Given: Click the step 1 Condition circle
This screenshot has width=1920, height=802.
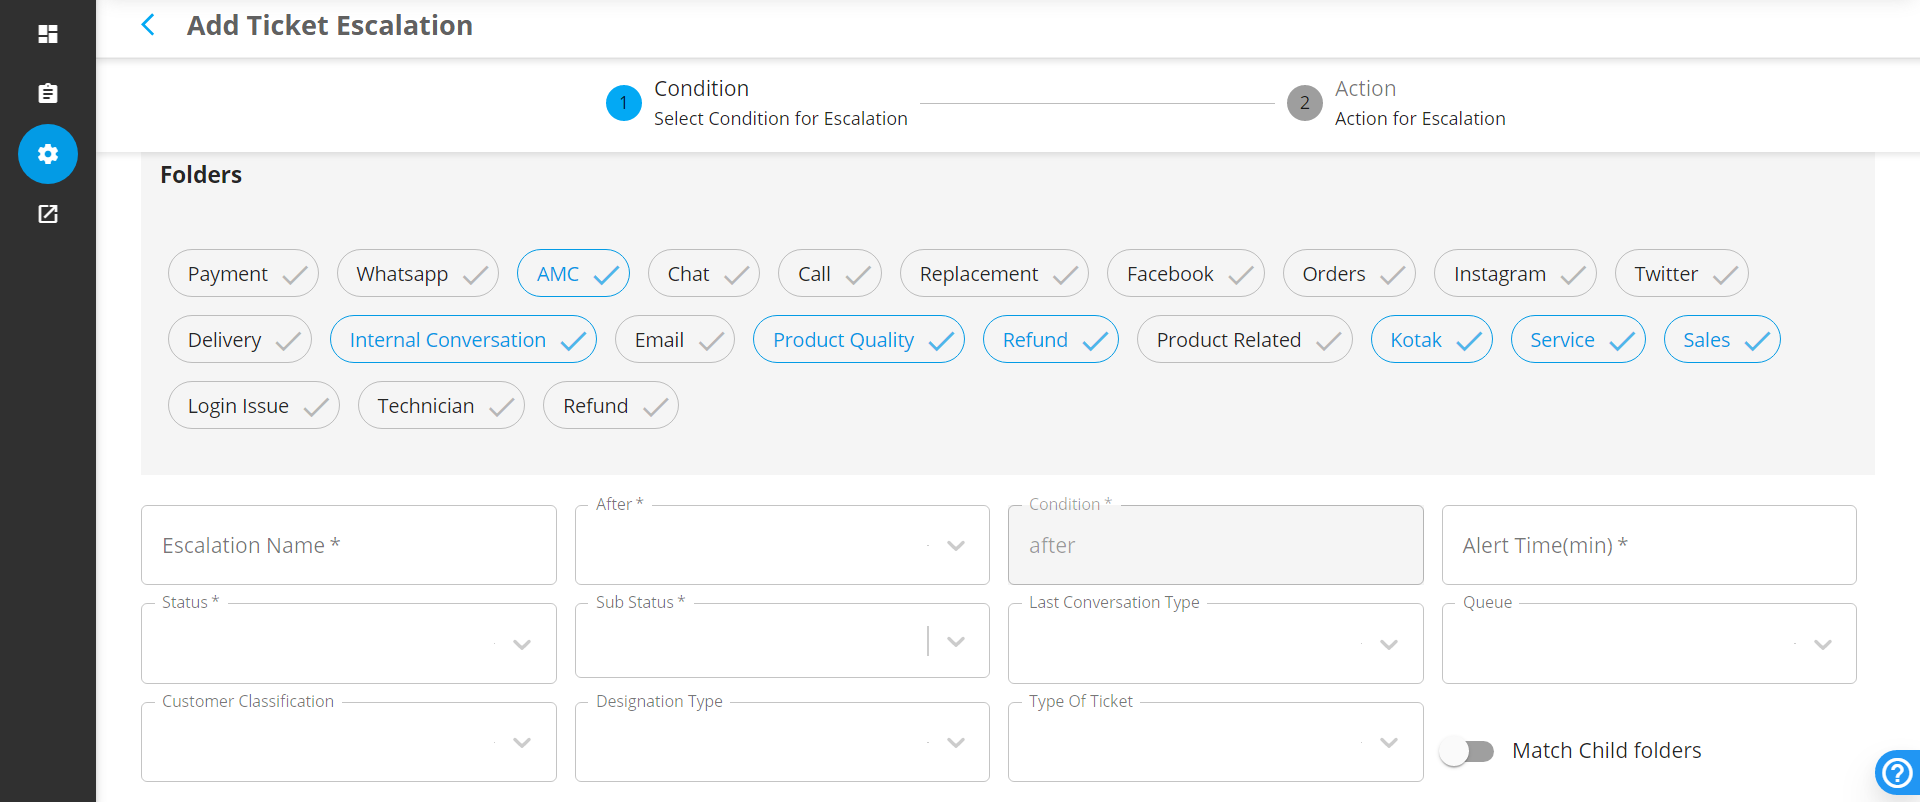Looking at the screenshot, I should pos(624,103).
